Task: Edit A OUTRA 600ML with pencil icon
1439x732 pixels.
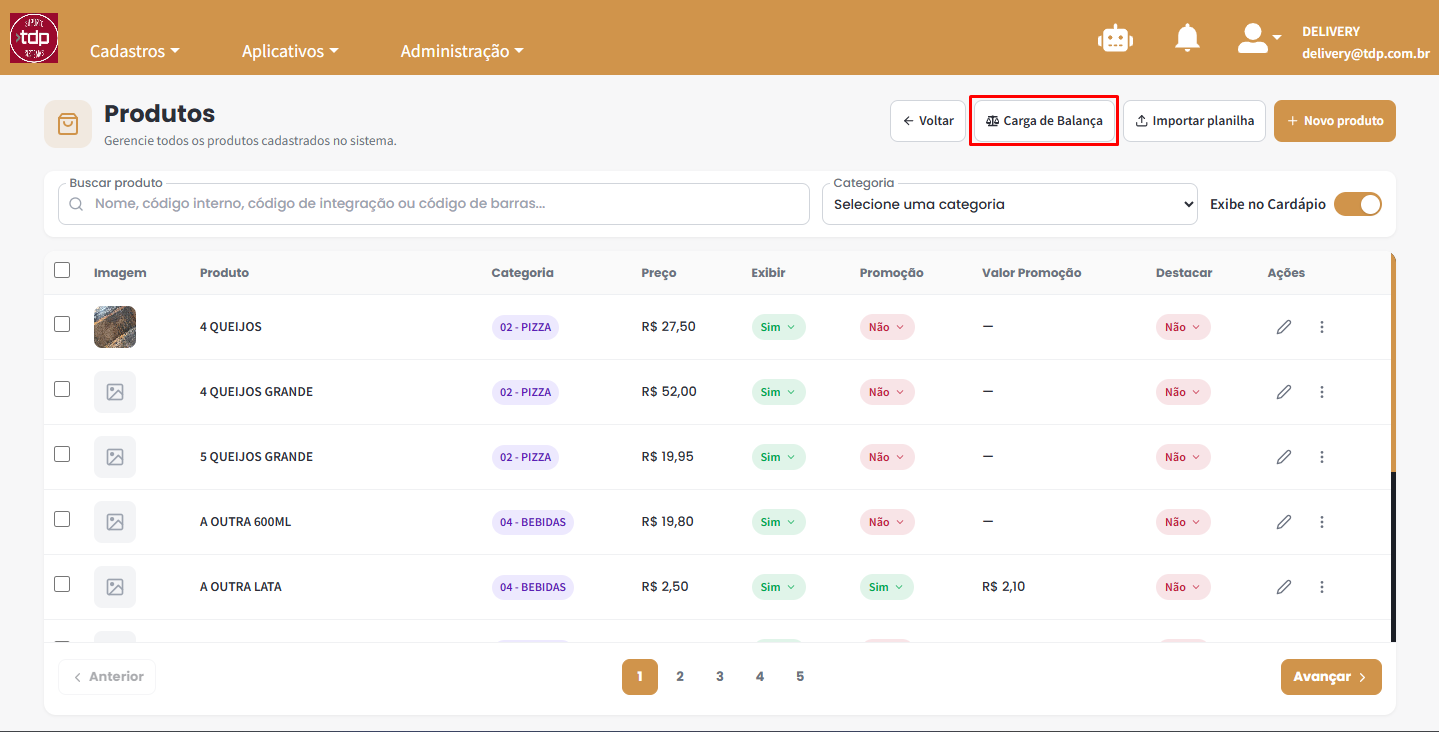Action: (x=1284, y=522)
